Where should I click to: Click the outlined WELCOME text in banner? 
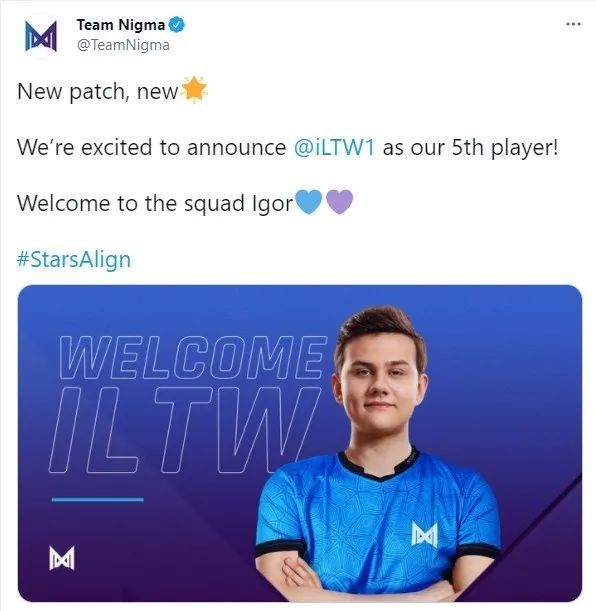click(192, 357)
